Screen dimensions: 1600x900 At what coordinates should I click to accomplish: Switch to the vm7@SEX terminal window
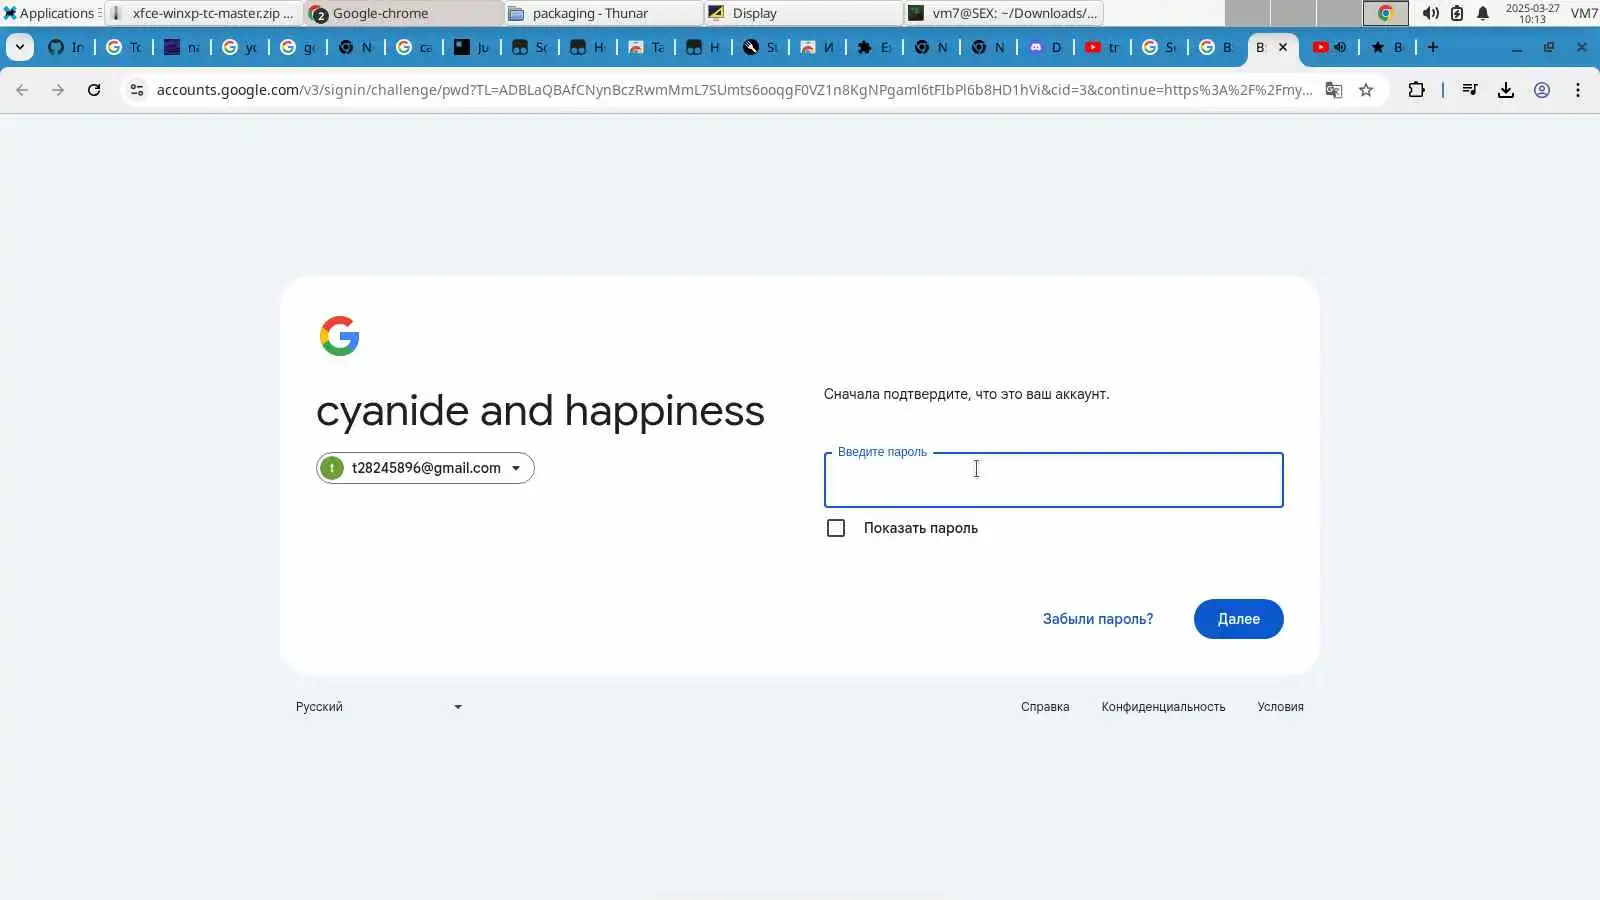coord(1004,13)
